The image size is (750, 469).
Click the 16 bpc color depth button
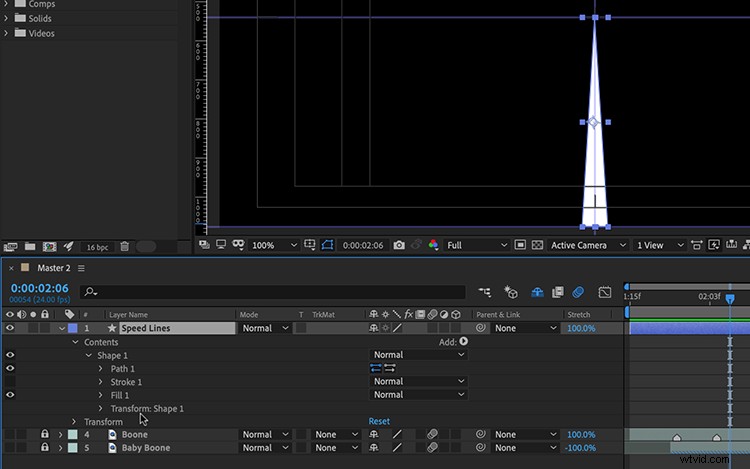[97, 247]
